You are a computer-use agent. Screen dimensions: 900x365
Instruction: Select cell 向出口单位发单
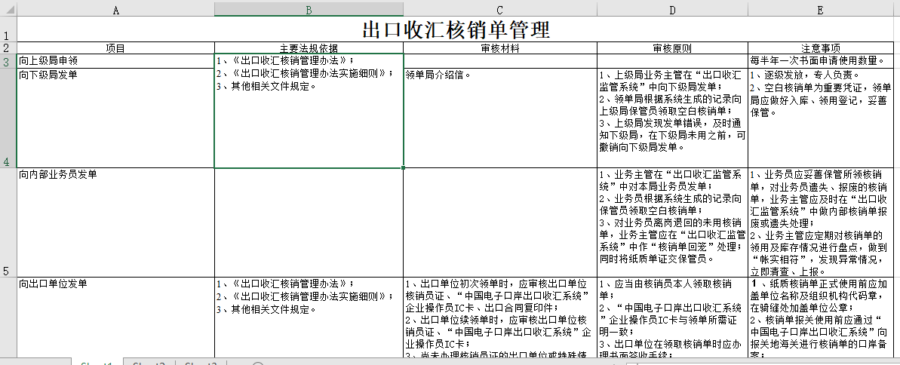point(116,317)
